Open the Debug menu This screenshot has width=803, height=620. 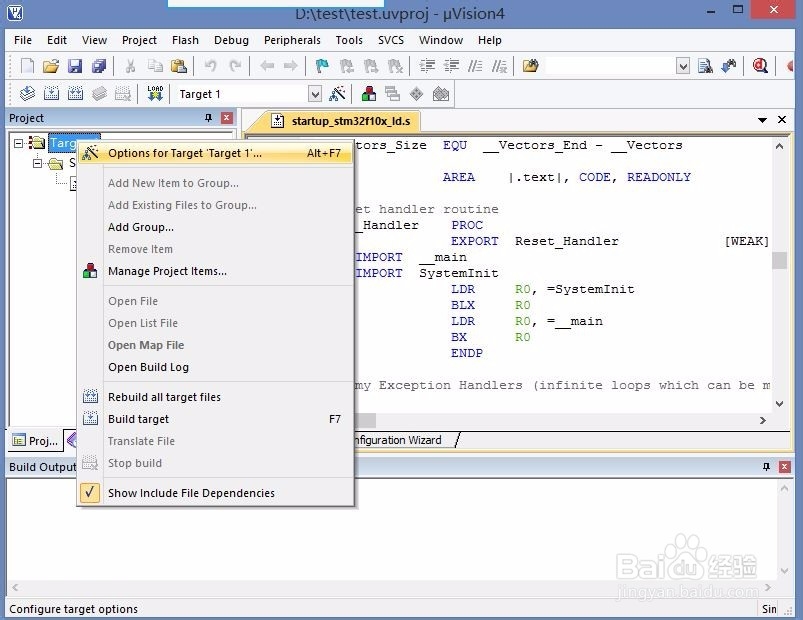point(231,40)
